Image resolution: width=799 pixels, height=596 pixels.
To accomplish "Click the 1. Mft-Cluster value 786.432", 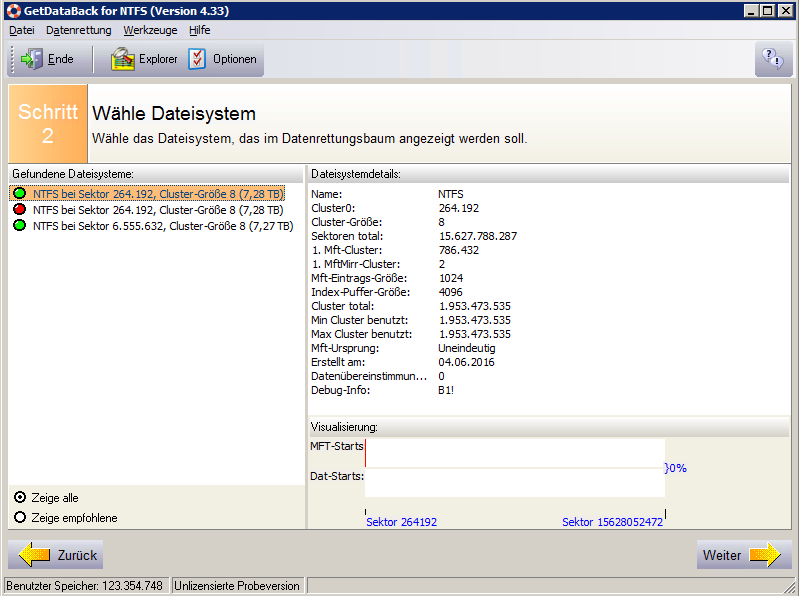I will point(459,250).
